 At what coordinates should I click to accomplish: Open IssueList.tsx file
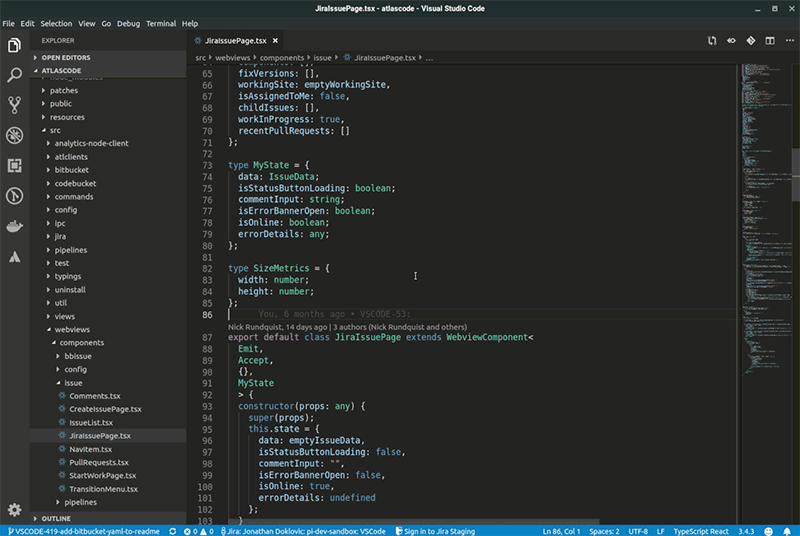pyautogui.click(x=108, y=422)
